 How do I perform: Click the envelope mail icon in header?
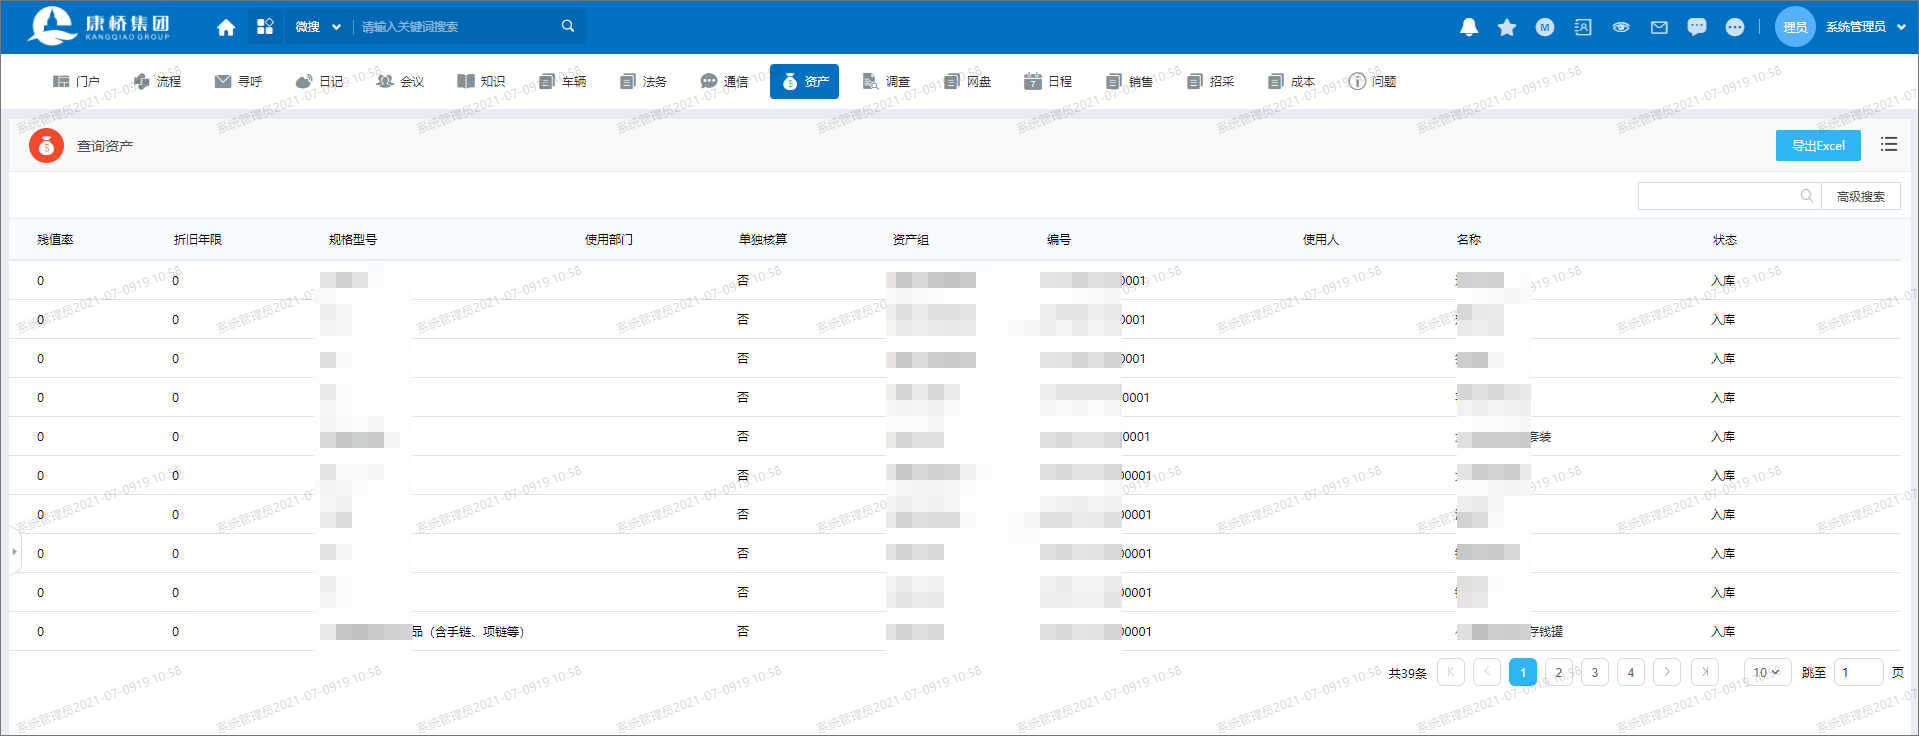[1659, 27]
